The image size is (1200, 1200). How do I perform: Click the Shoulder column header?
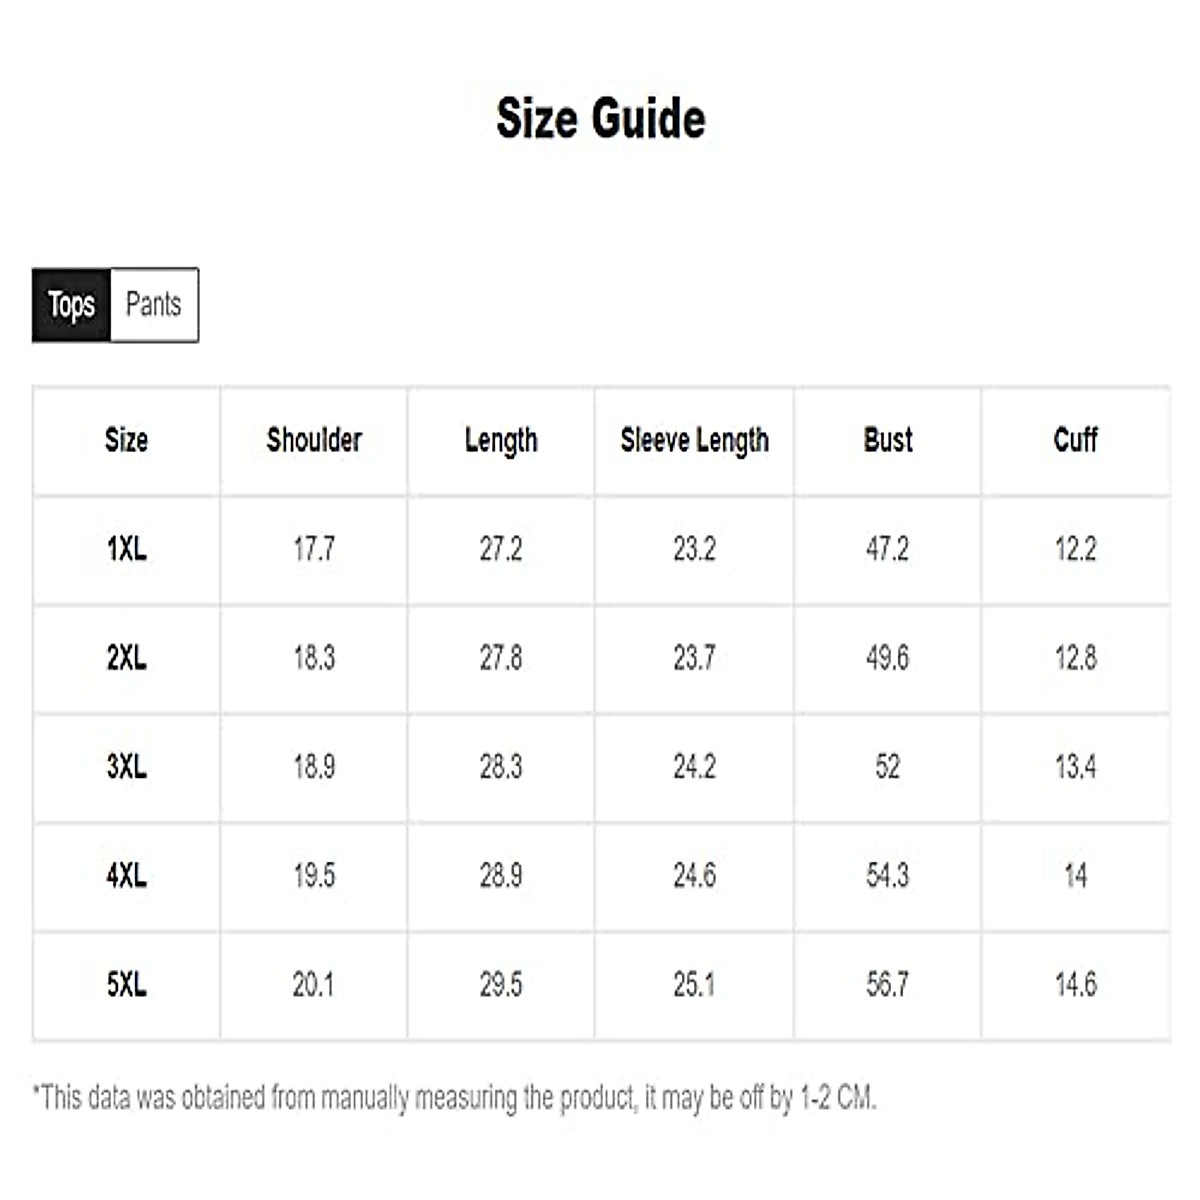point(314,440)
